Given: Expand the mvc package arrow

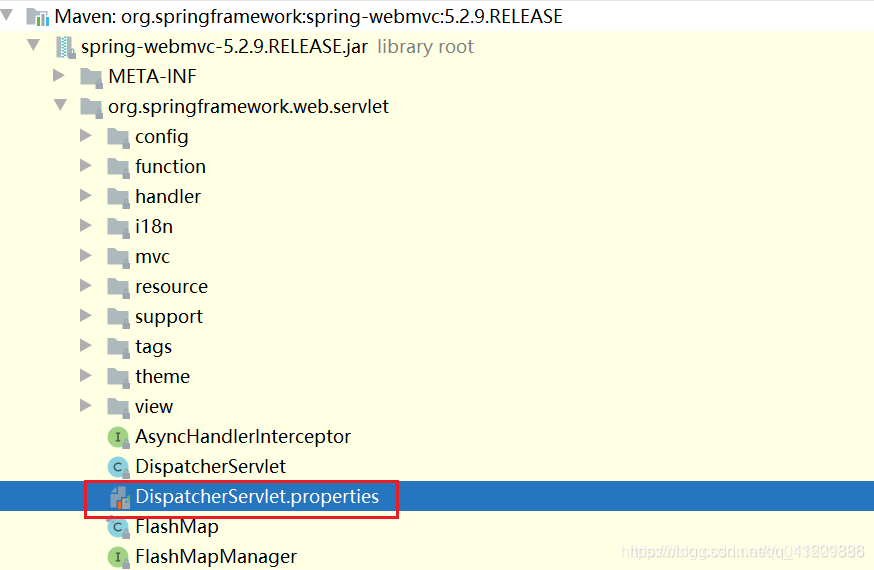Looking at the screenshot, I should 86,256.
